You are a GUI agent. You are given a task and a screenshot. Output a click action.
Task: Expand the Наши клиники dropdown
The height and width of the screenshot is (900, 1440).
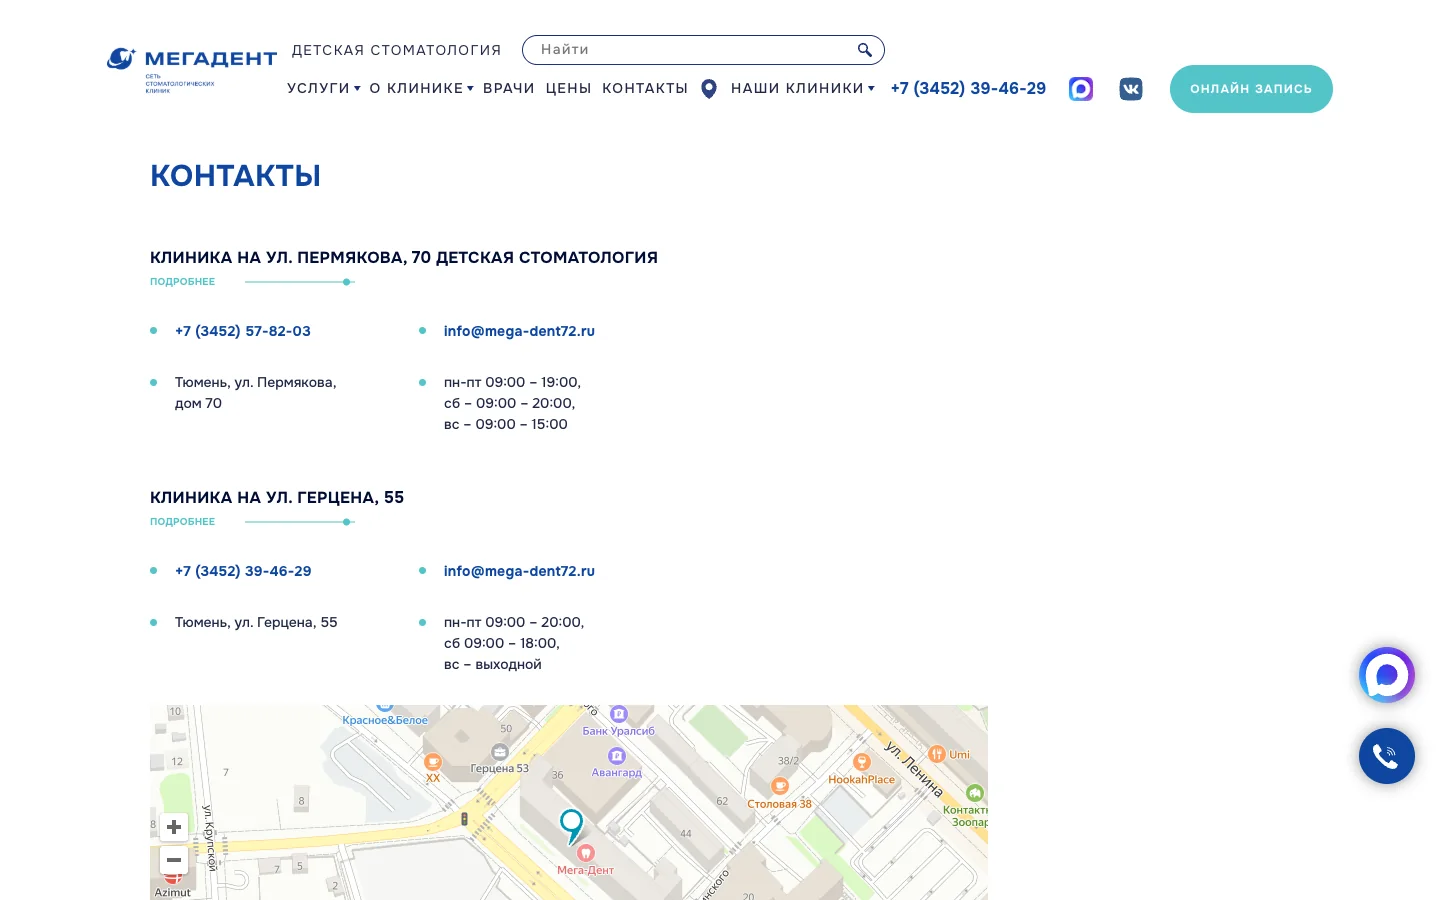coord(803,88)
